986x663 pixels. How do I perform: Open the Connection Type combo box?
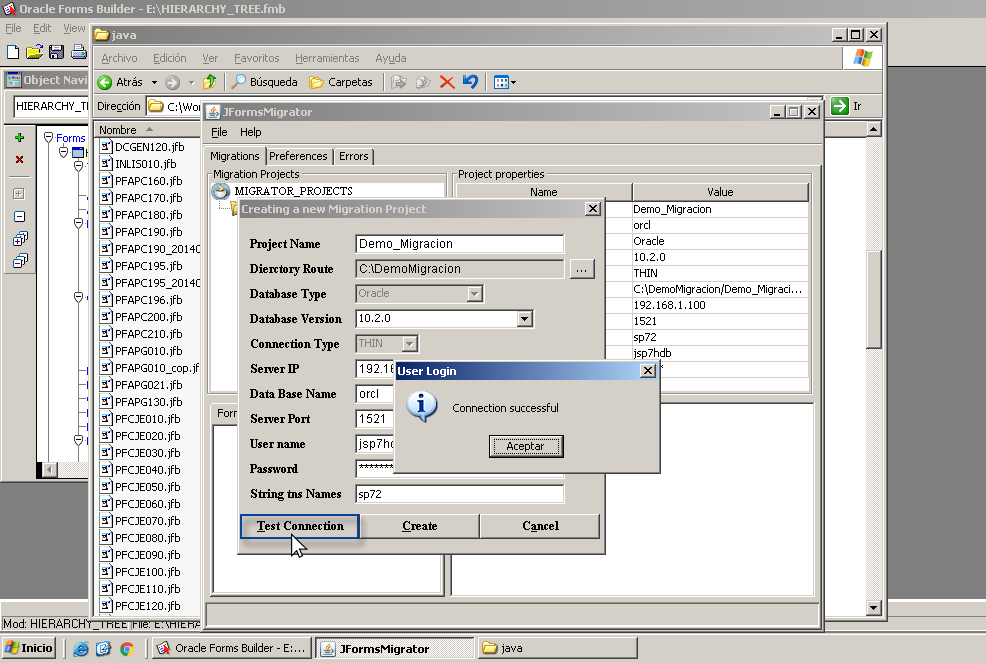387,343
